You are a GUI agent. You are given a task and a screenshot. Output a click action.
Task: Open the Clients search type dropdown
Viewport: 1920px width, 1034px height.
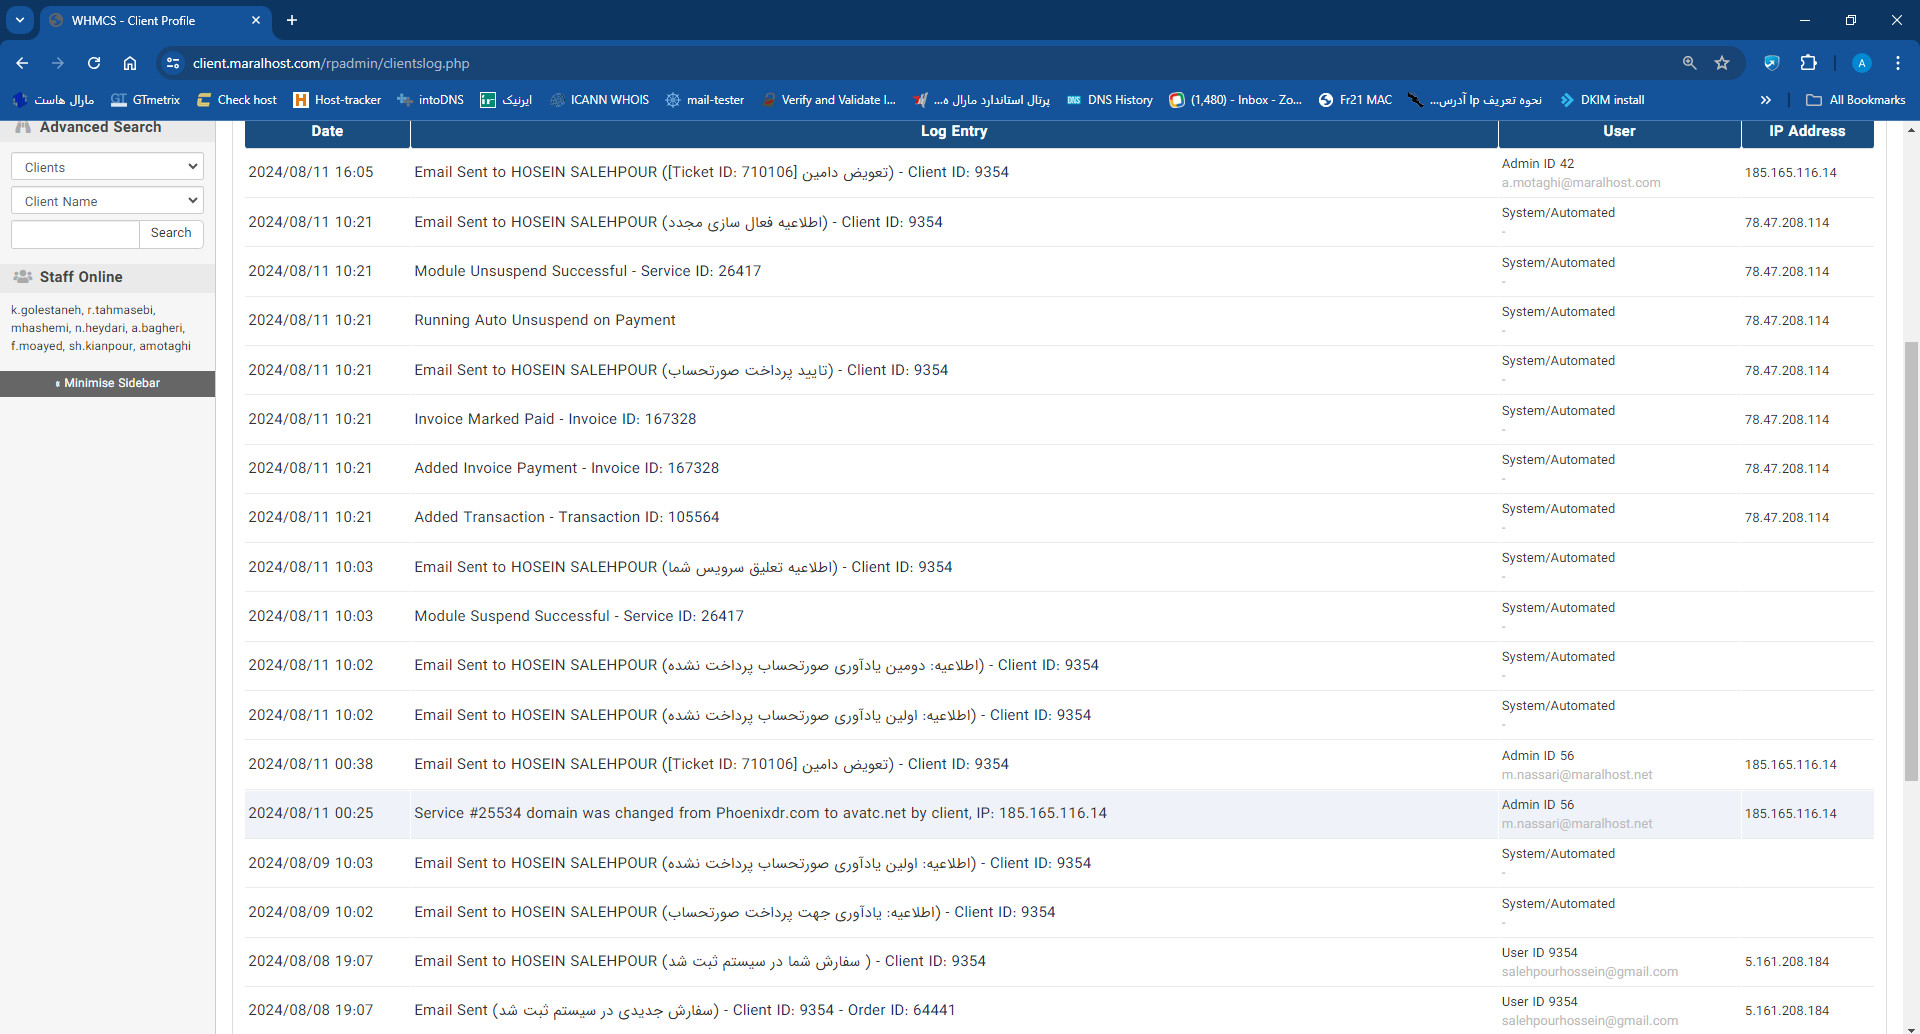[107, 167]
